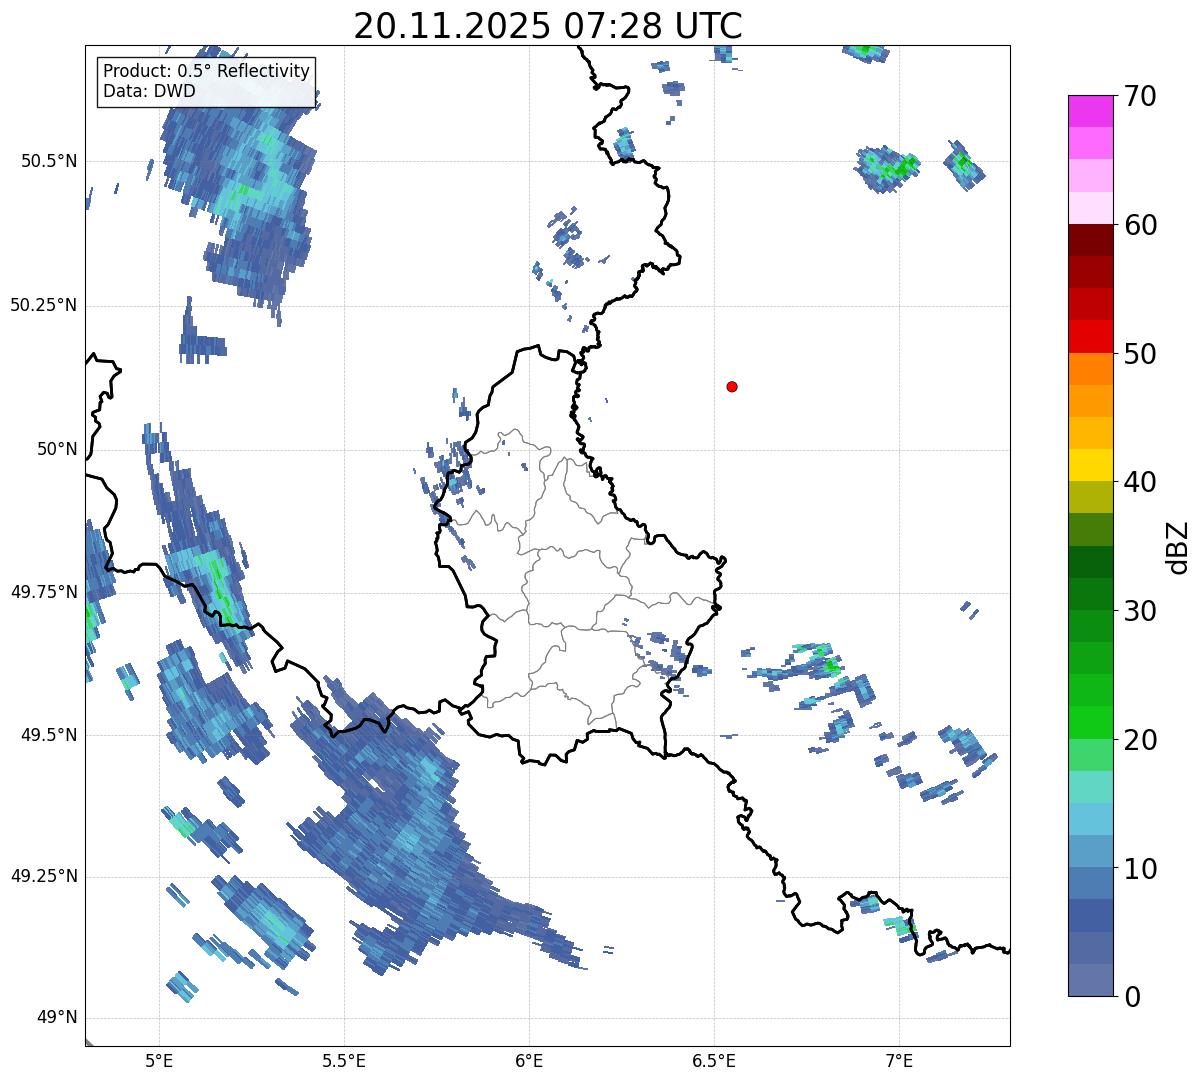Click the 5.5°E longitude label
Viewport: 1202px width, 1081px height.
pyautogui.click(x=344, y=1060)
